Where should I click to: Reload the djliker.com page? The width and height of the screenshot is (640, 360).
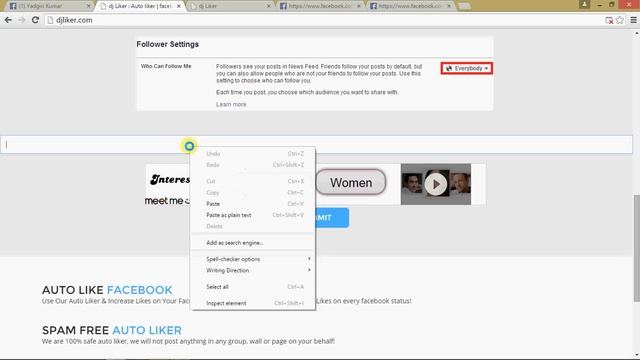point(35,20)
